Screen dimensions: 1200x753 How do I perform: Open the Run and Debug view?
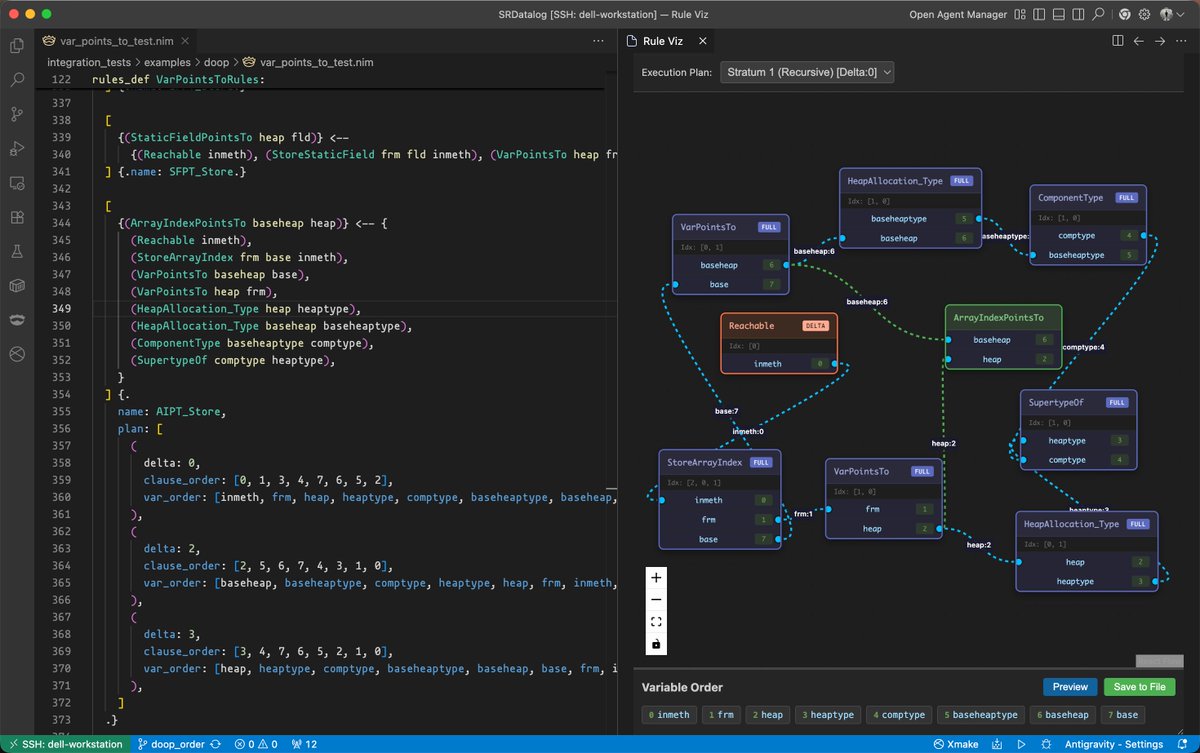click(16, 148)
